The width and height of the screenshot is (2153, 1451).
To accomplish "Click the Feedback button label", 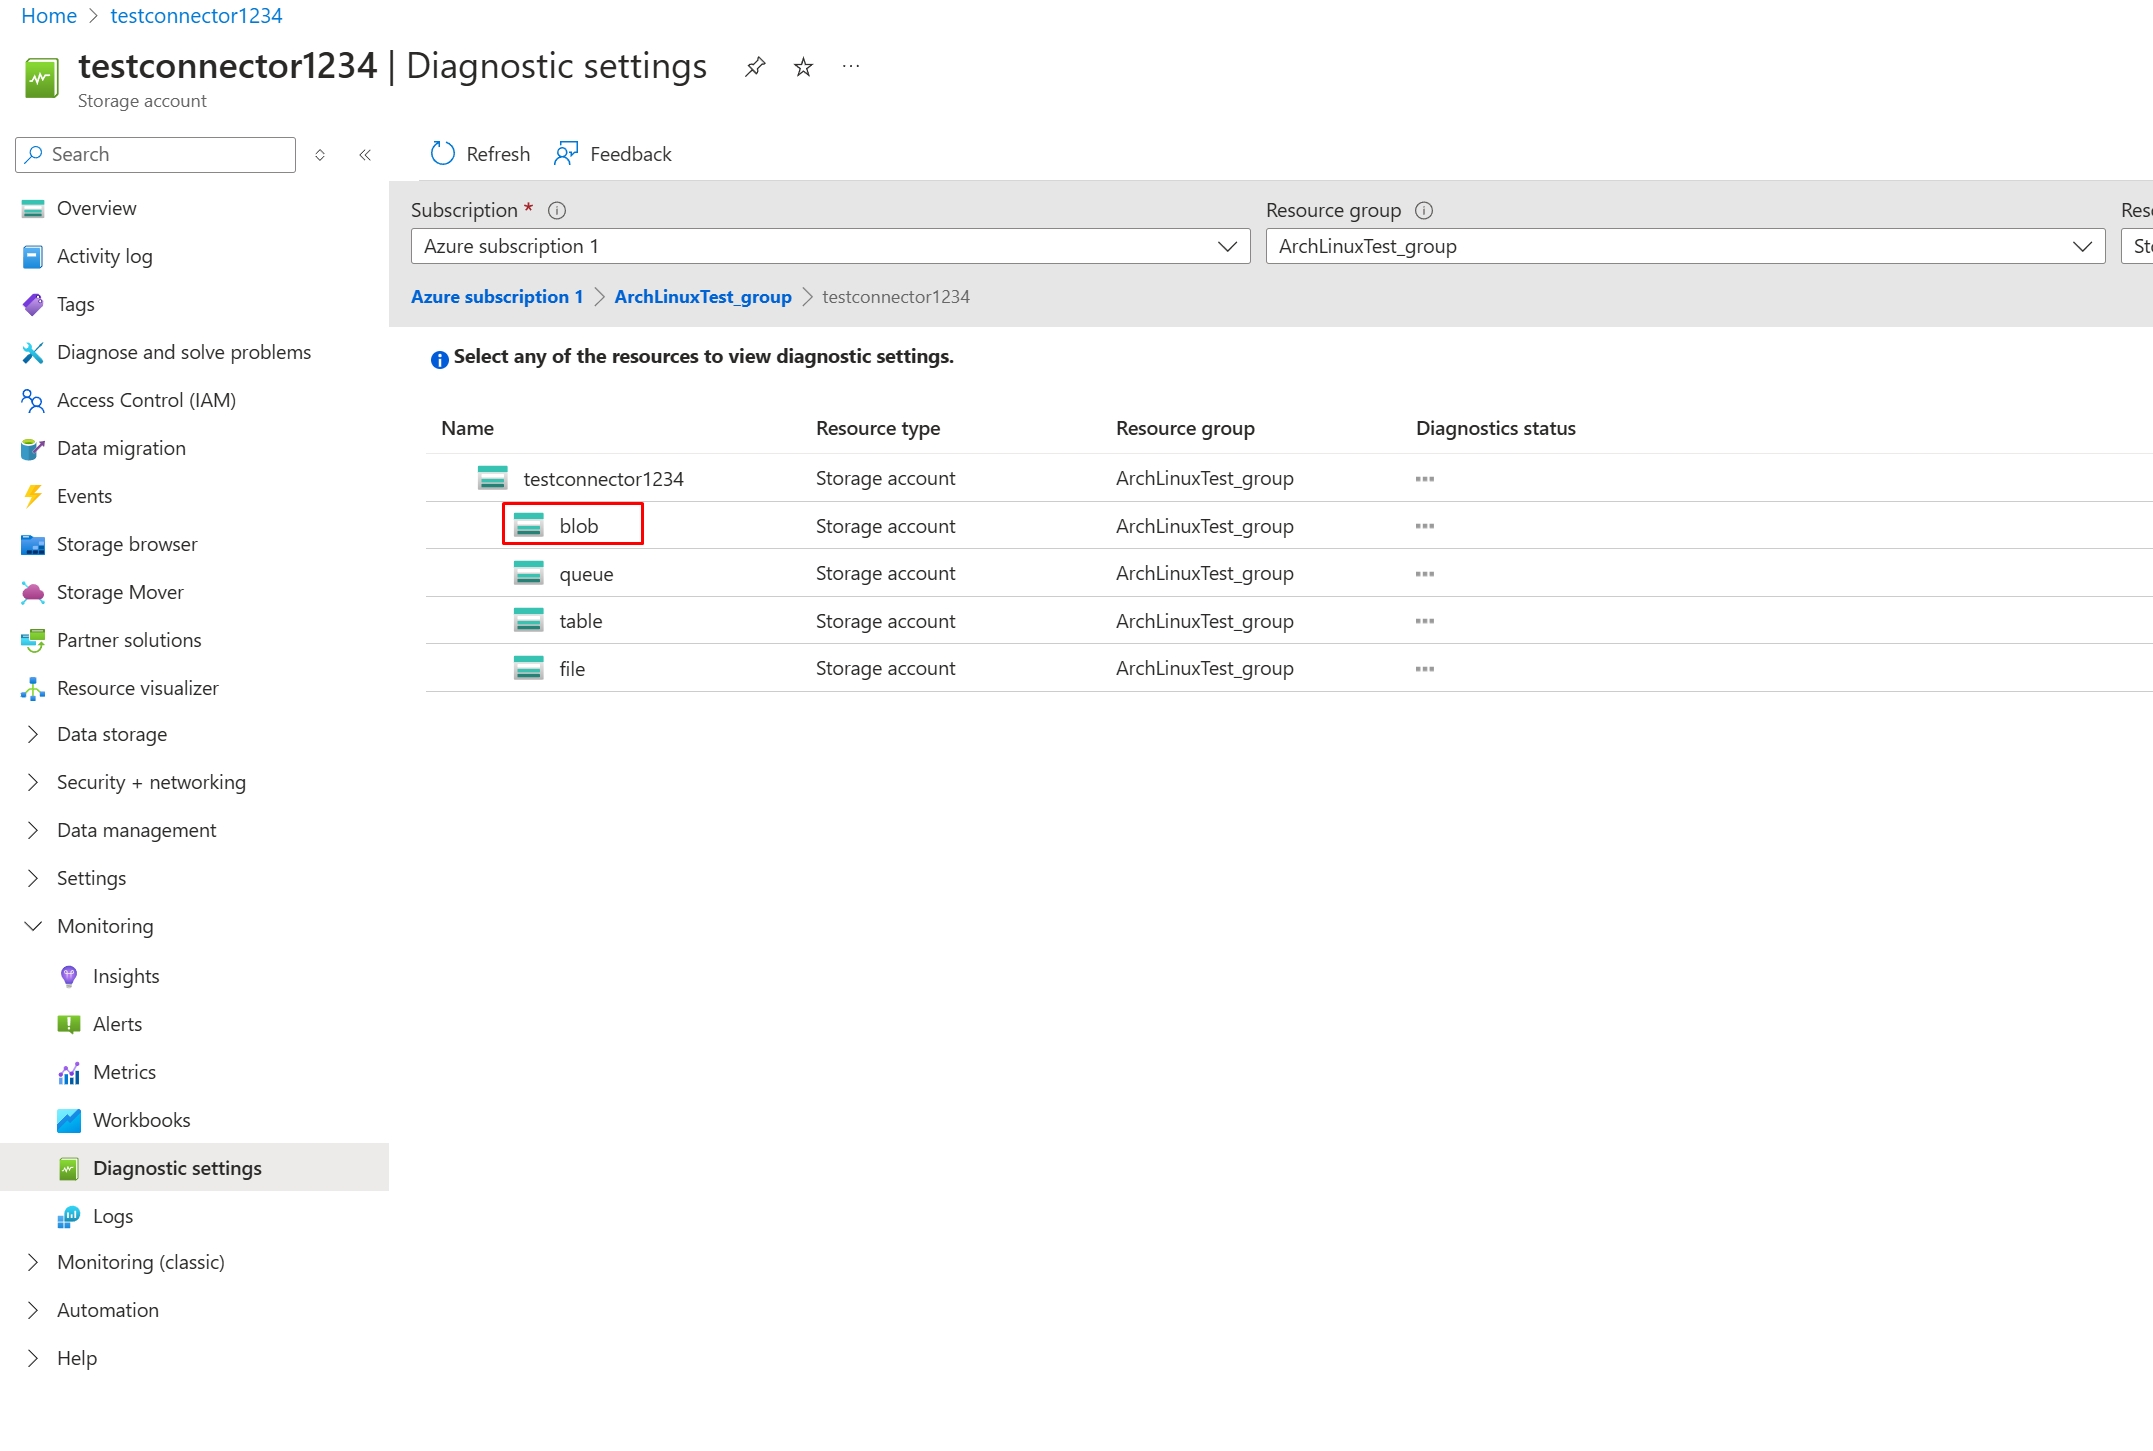I will (631, 154).
